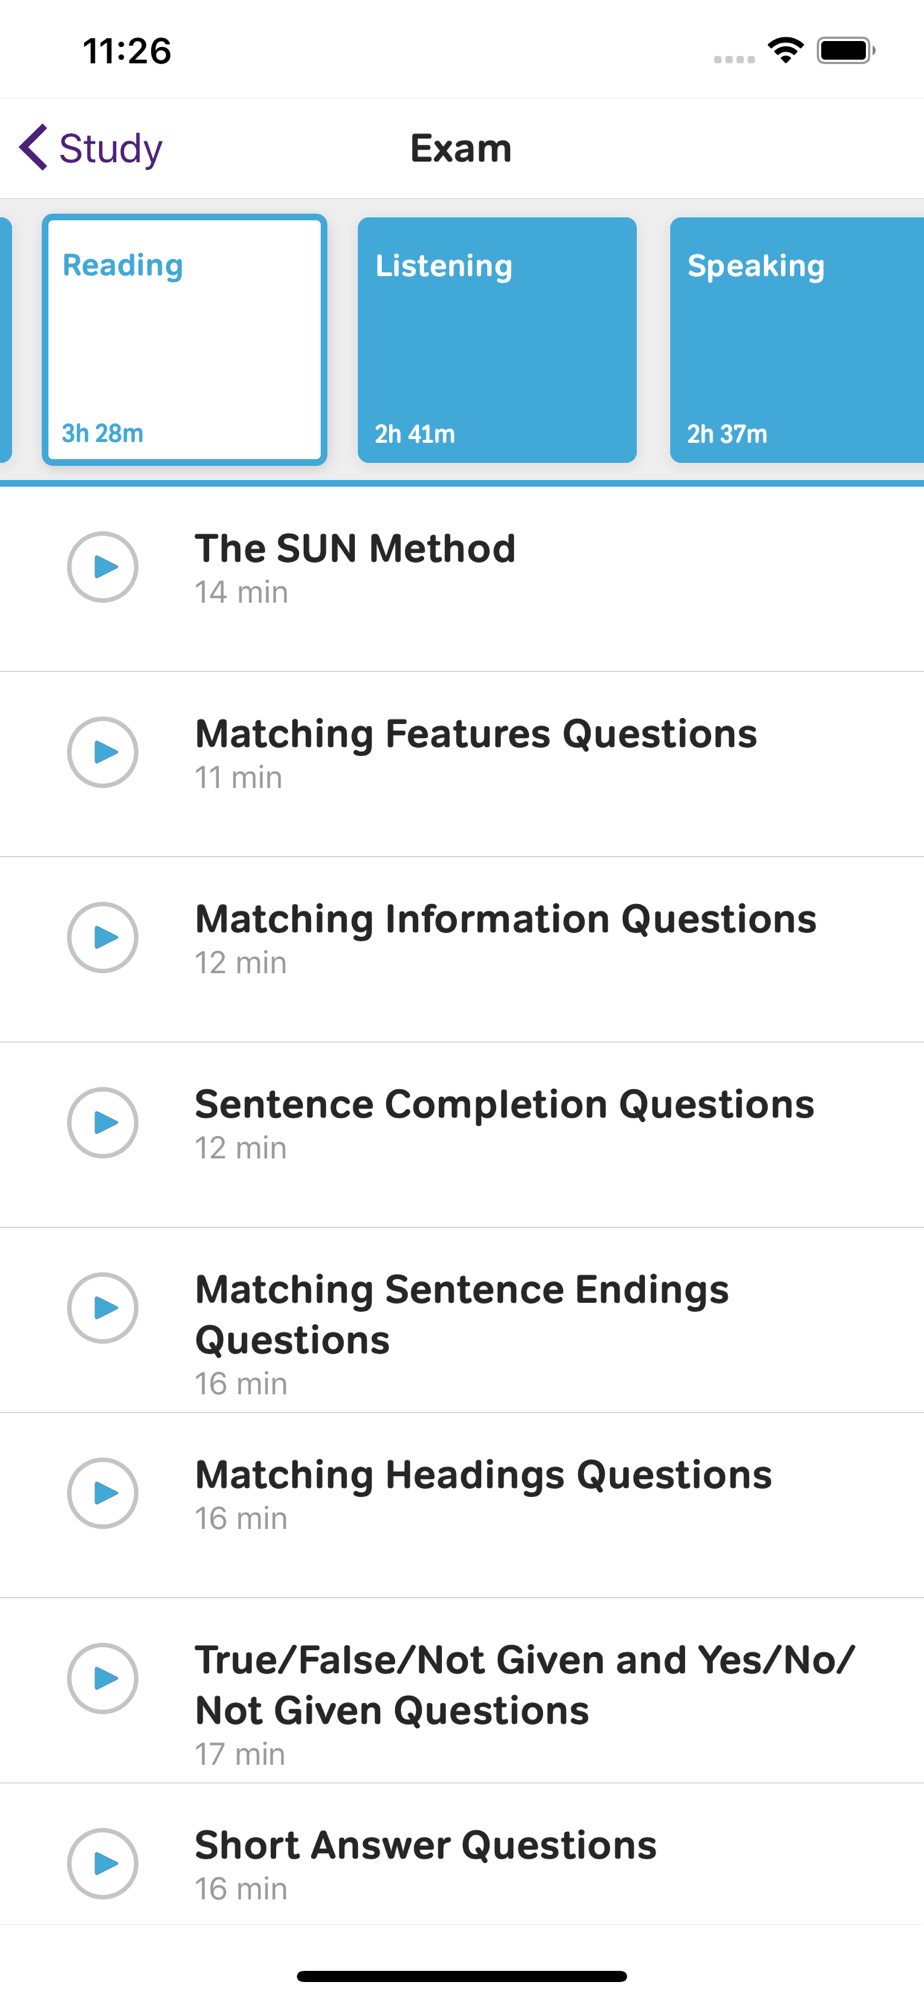Tap the Wi-Fi status icon
This screenshot has width=924, height=2000.
click(x=786, y=50)
